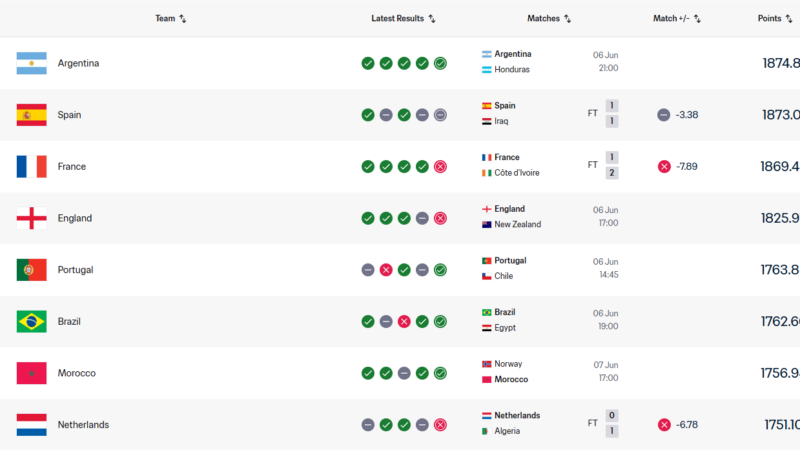Click Portugal's first grey draw result icon
The height and width of the screenshot is (450, 800).
(368, 270)
